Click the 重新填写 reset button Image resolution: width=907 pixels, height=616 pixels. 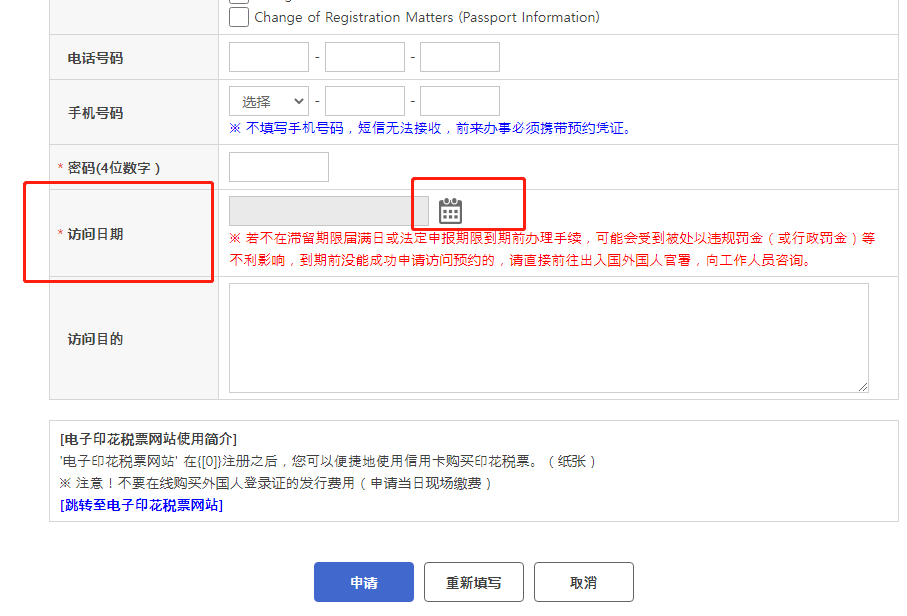(x=474, y=582)
